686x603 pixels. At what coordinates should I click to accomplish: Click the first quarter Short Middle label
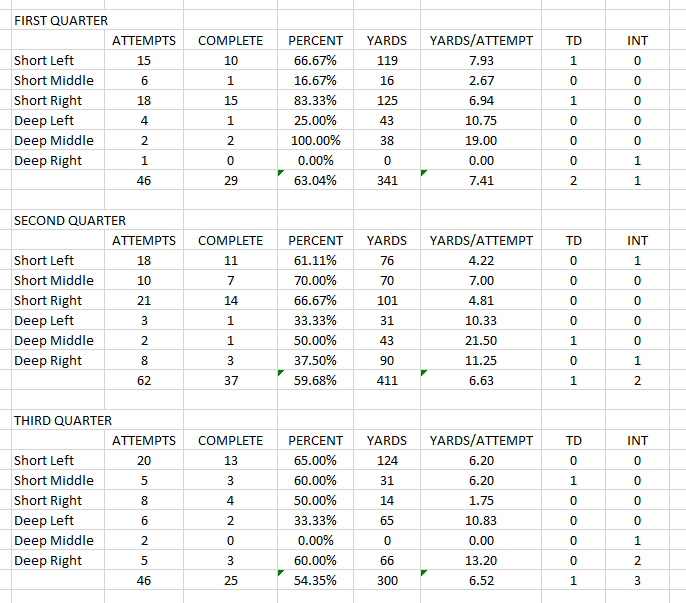click(54, 81)
